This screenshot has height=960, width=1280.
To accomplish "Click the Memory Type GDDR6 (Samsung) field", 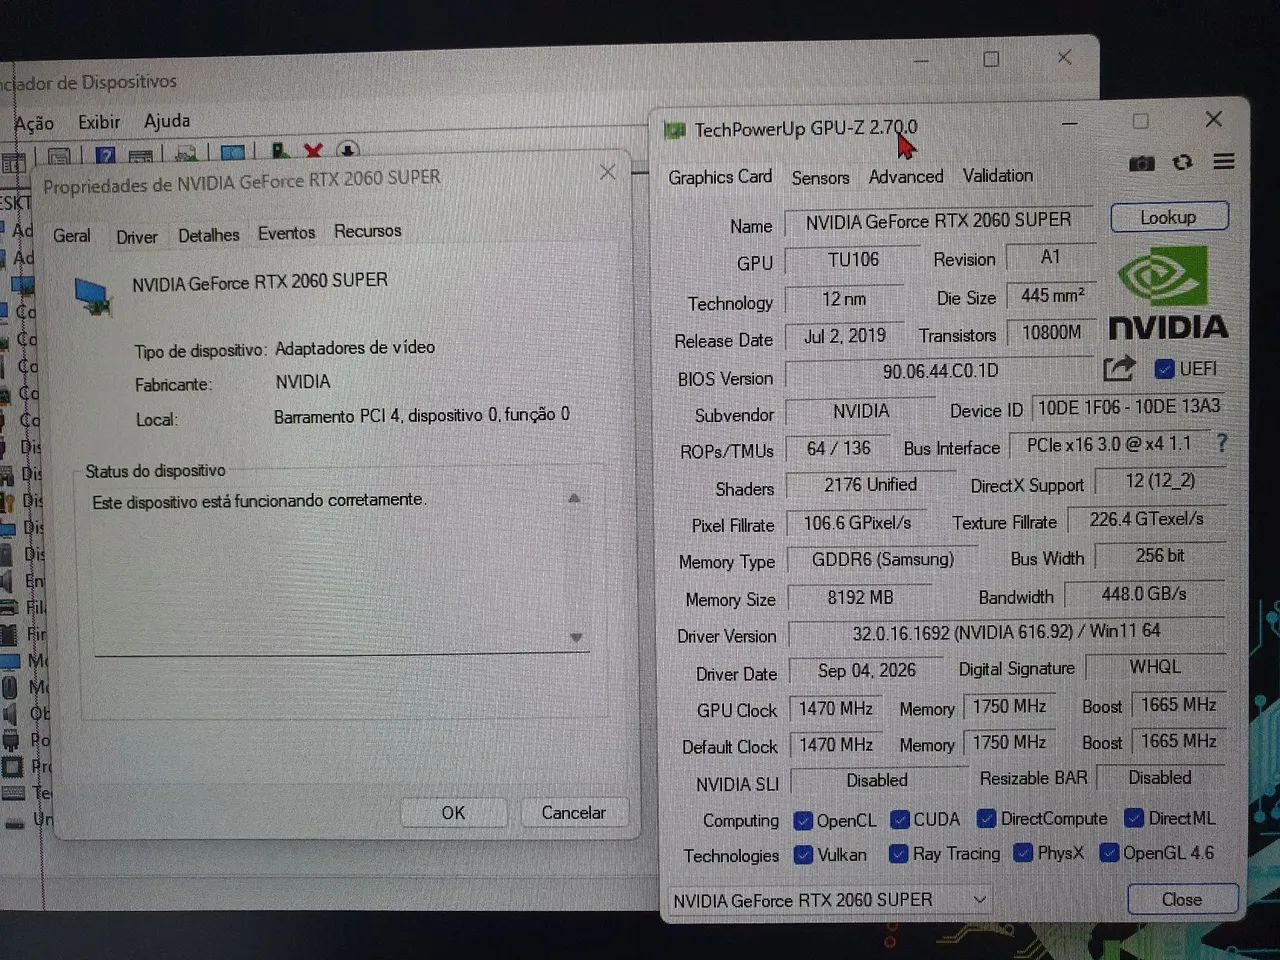I will coord(883,560).
